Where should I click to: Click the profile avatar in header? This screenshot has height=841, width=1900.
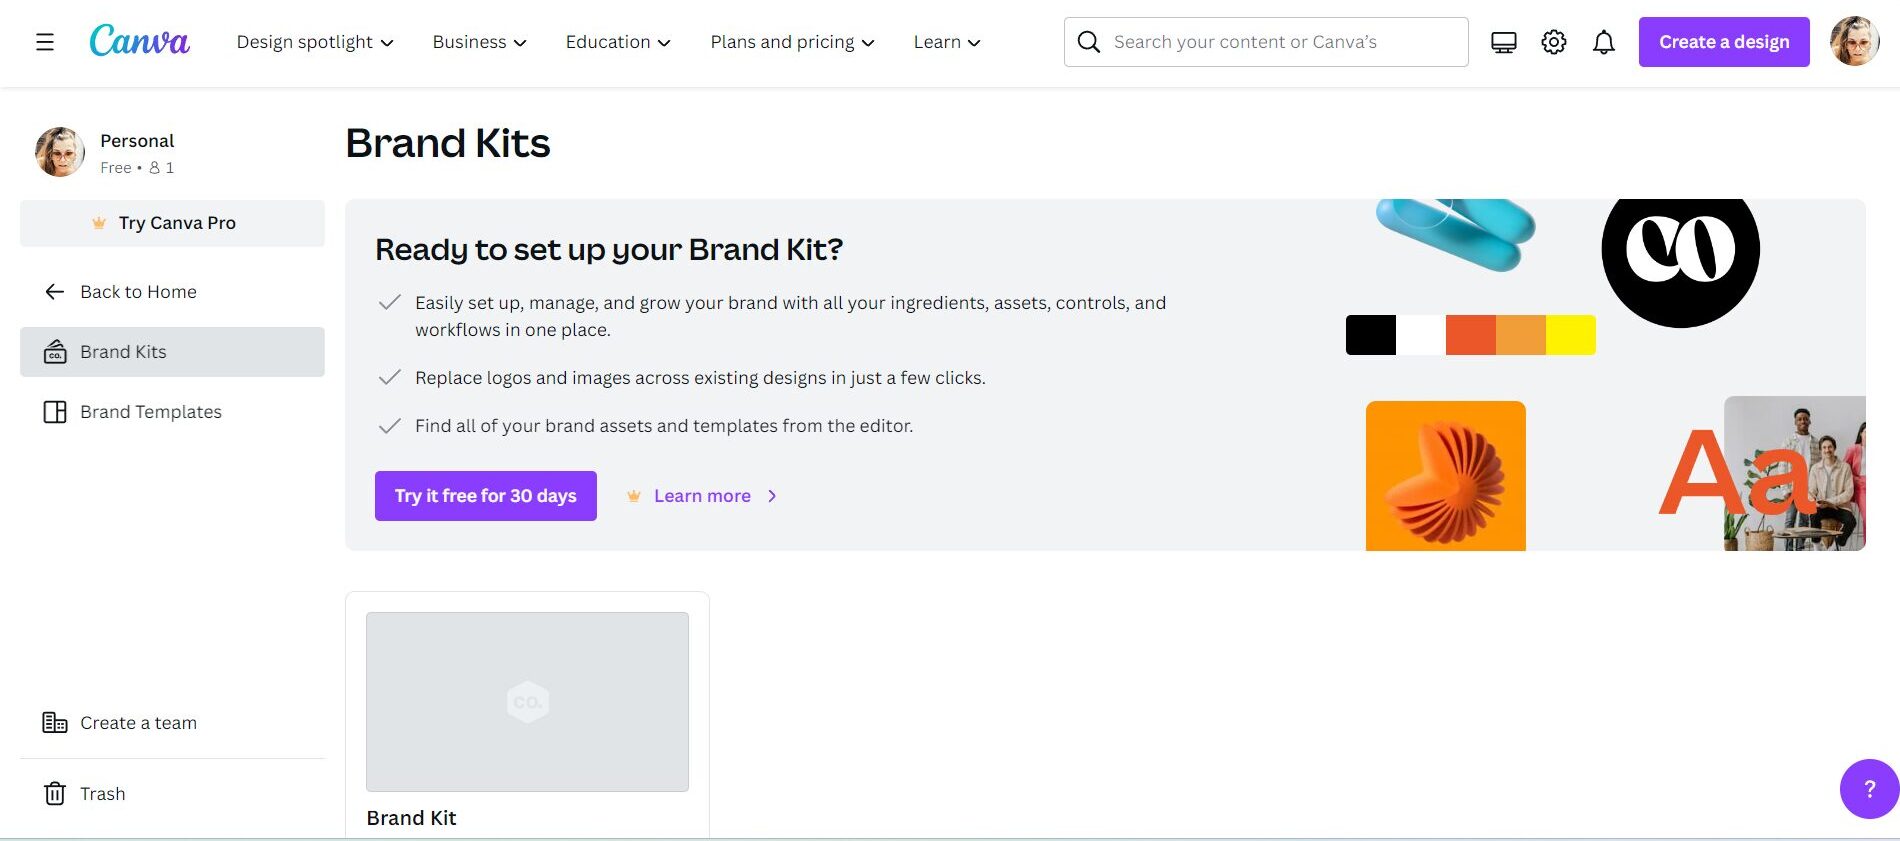[1854, 42]
